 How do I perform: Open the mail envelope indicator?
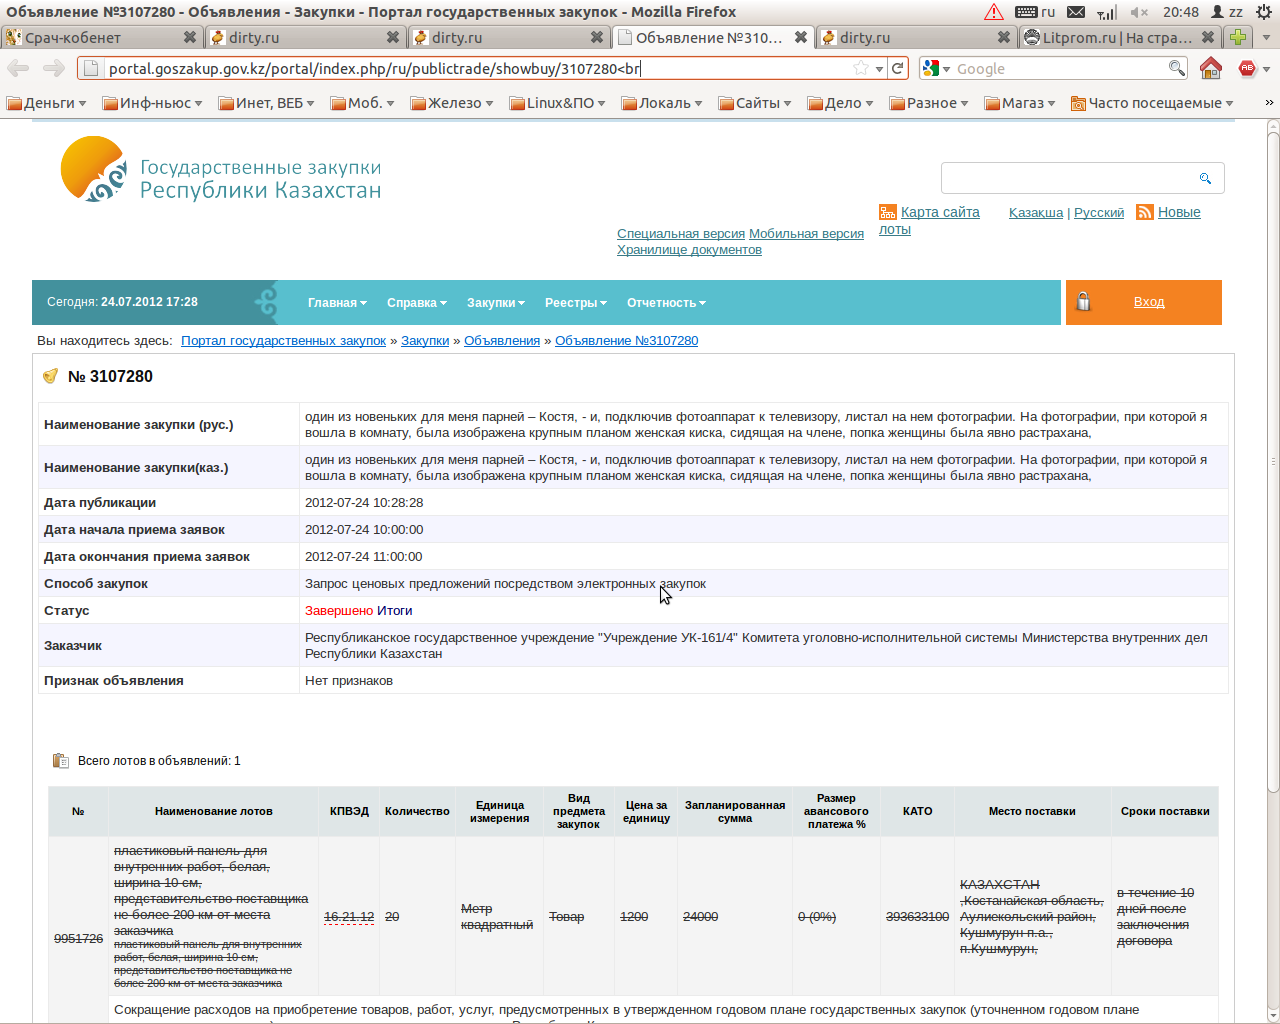point(1076,12)
